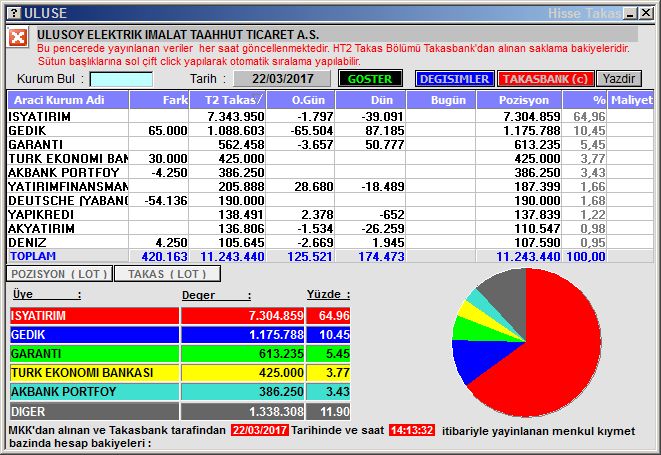Select the YATIRIMFINANSMAN row
Viewport: 661px width, 455px height.
pos(330,186)
